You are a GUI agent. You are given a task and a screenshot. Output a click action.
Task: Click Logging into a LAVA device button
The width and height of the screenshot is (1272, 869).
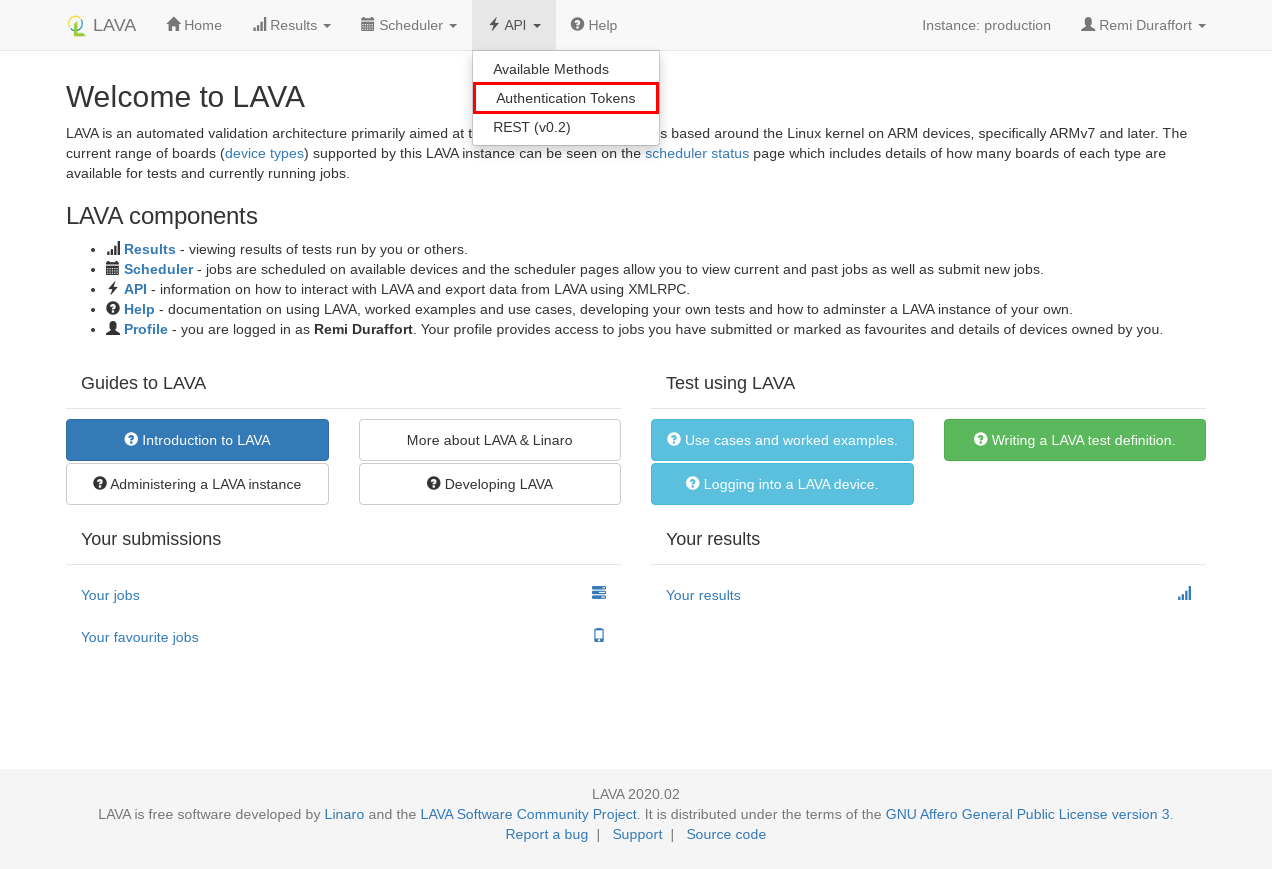[782, 484]
